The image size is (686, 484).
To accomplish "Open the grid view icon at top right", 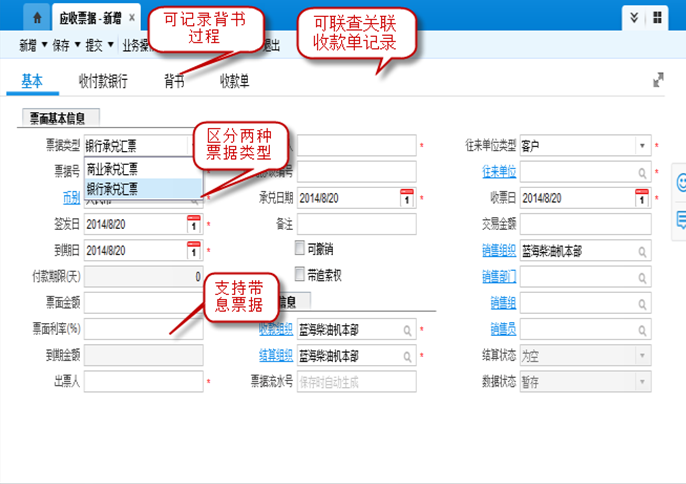I will pyautogui.click(x=658, y=18).
